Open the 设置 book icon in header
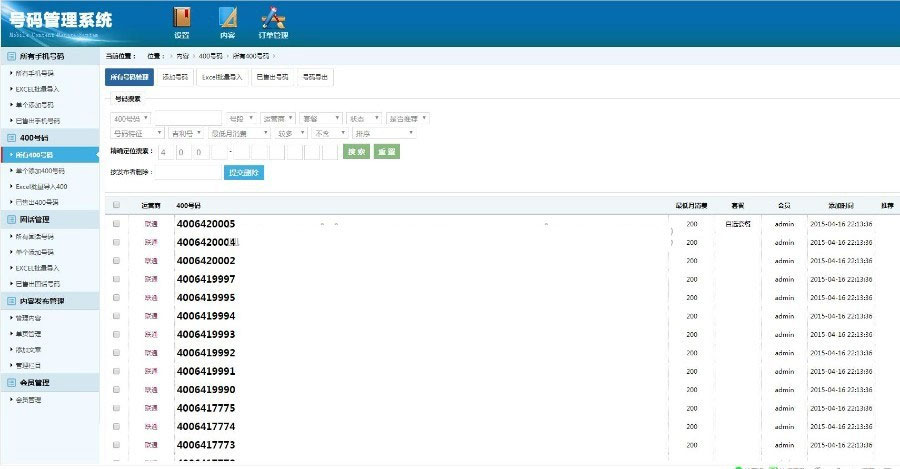 181,18
